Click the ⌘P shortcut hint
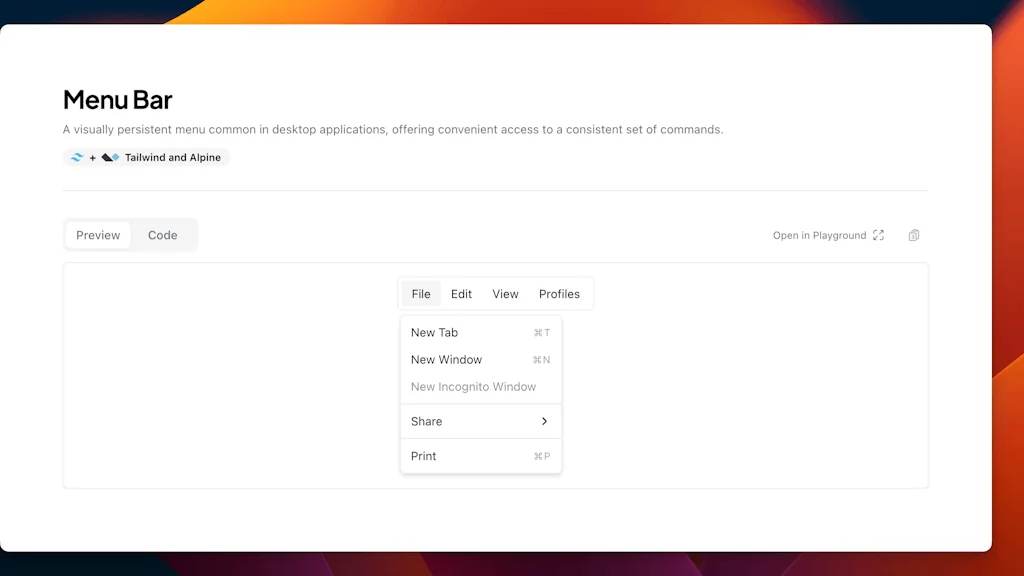This screenshot has width=1024, height=576. (x=541, y=457)
